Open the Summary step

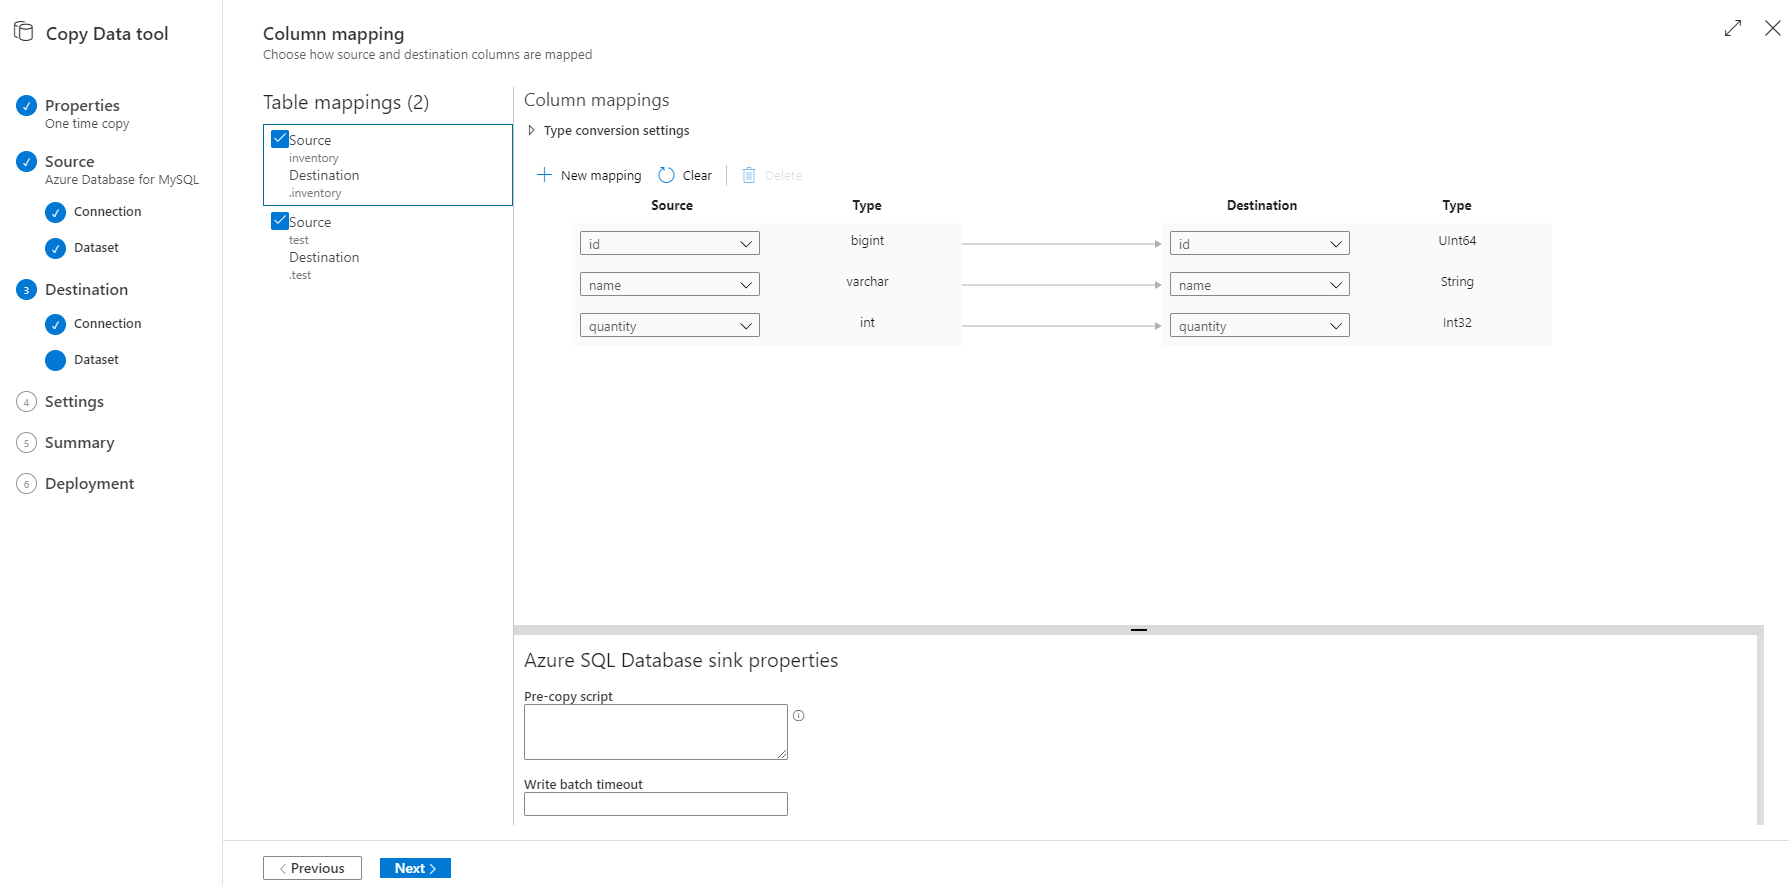pyautogui.click(x=79, y=443)
